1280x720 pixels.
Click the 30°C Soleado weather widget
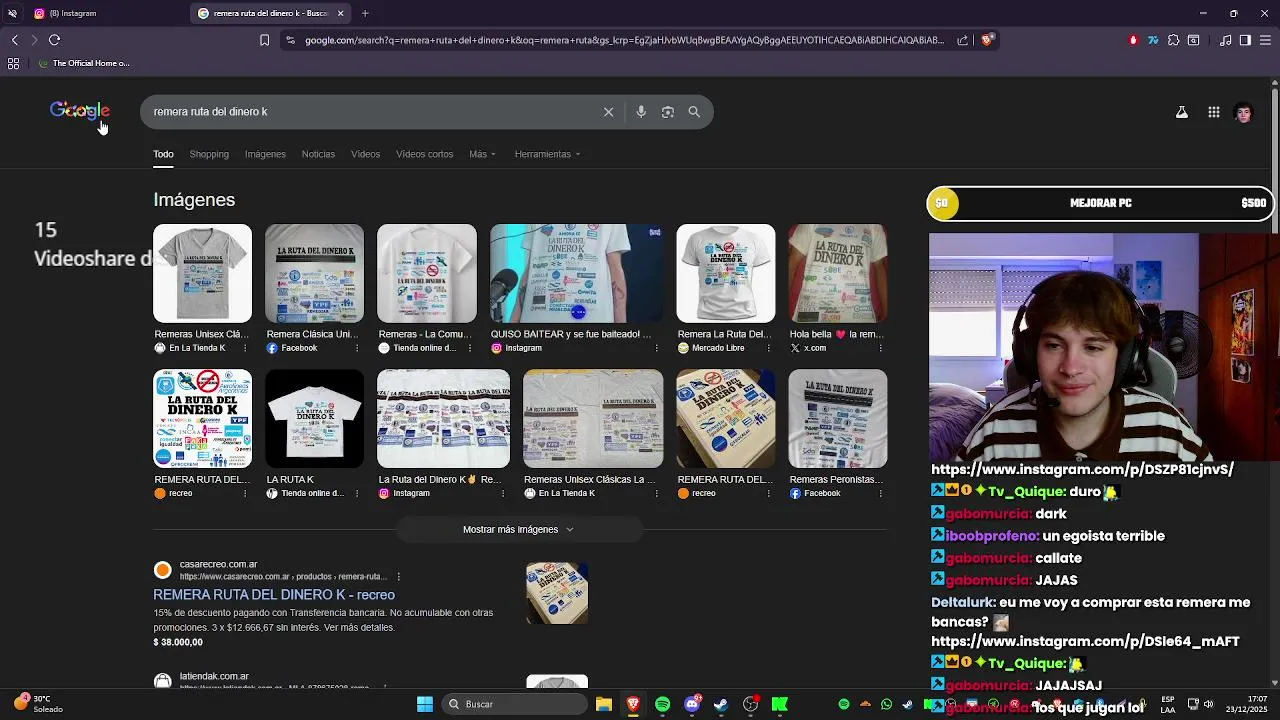click(x=38, y=704)
